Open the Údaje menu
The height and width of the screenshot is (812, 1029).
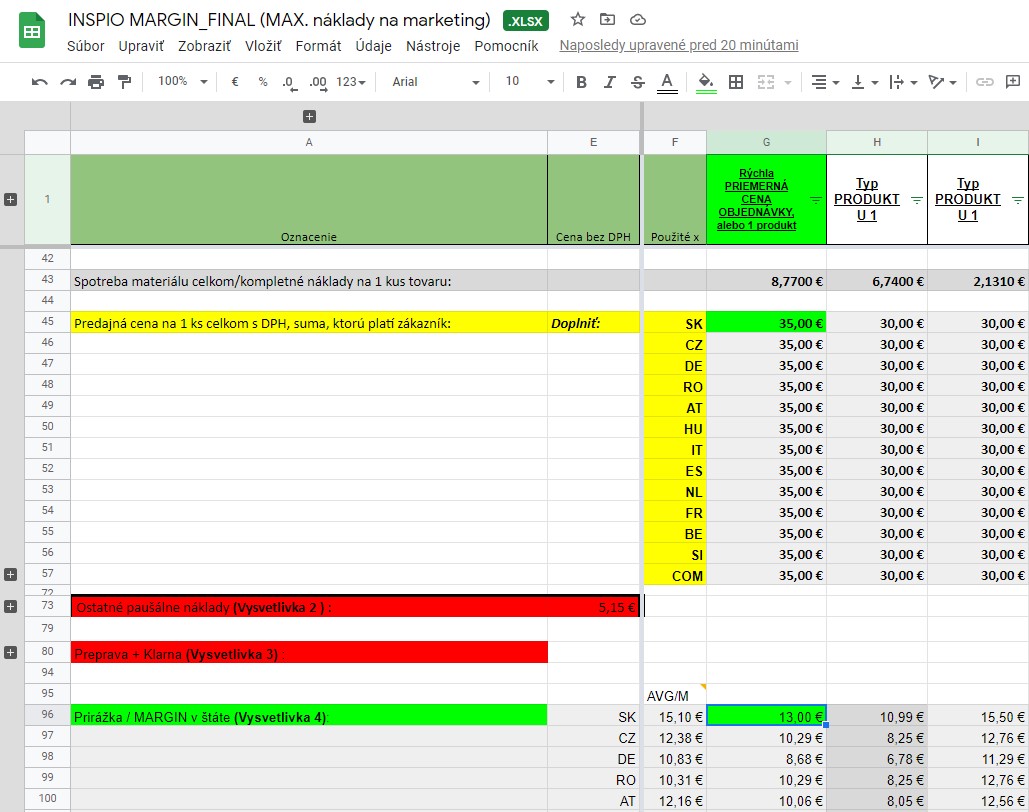coord(373,46)
